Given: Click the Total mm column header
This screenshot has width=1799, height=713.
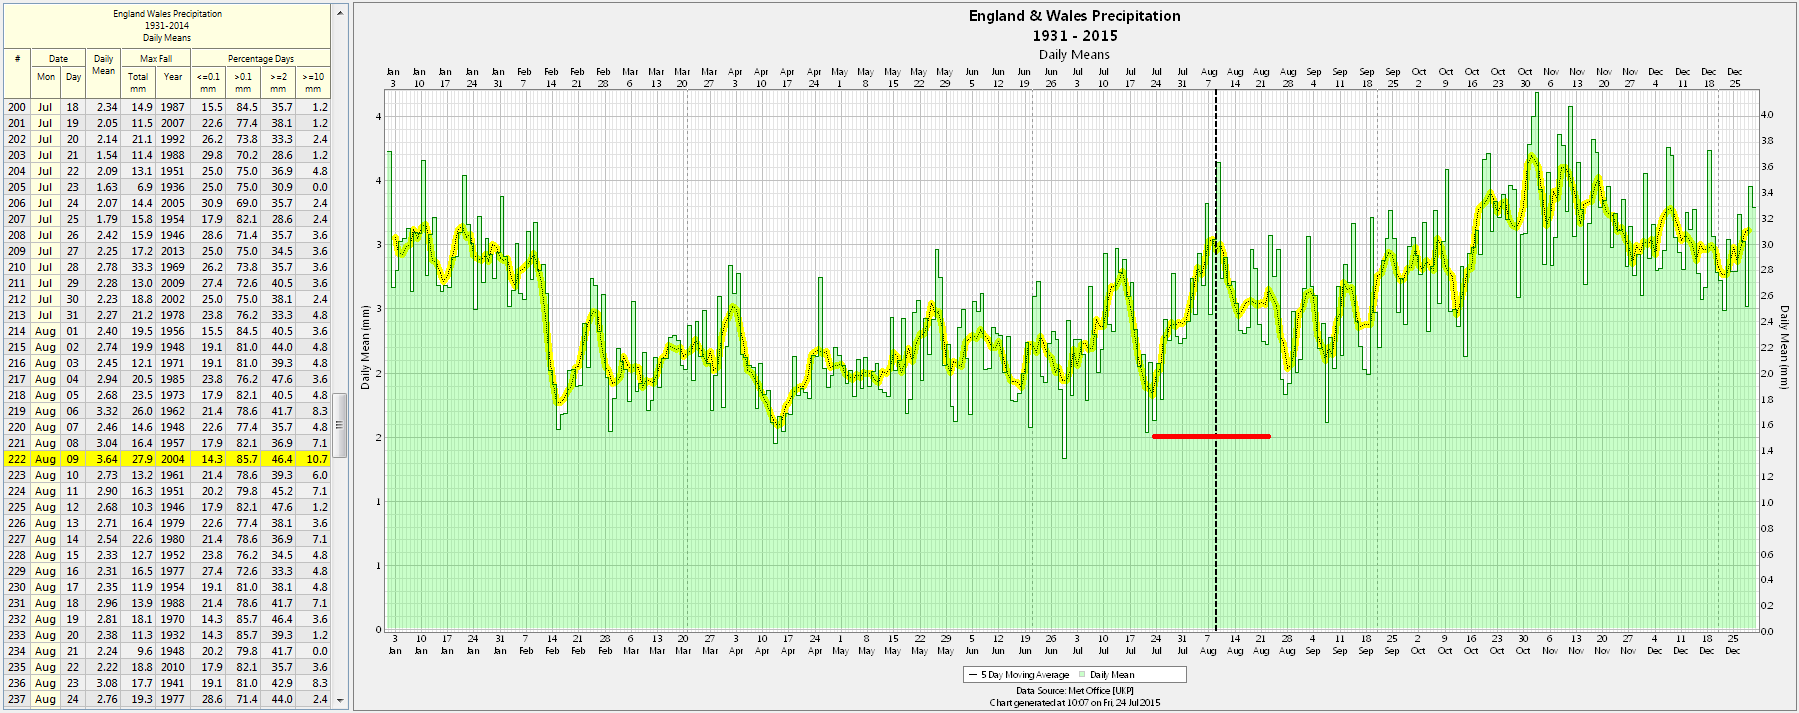Looking at the screenshot, I should pos(138,82).
